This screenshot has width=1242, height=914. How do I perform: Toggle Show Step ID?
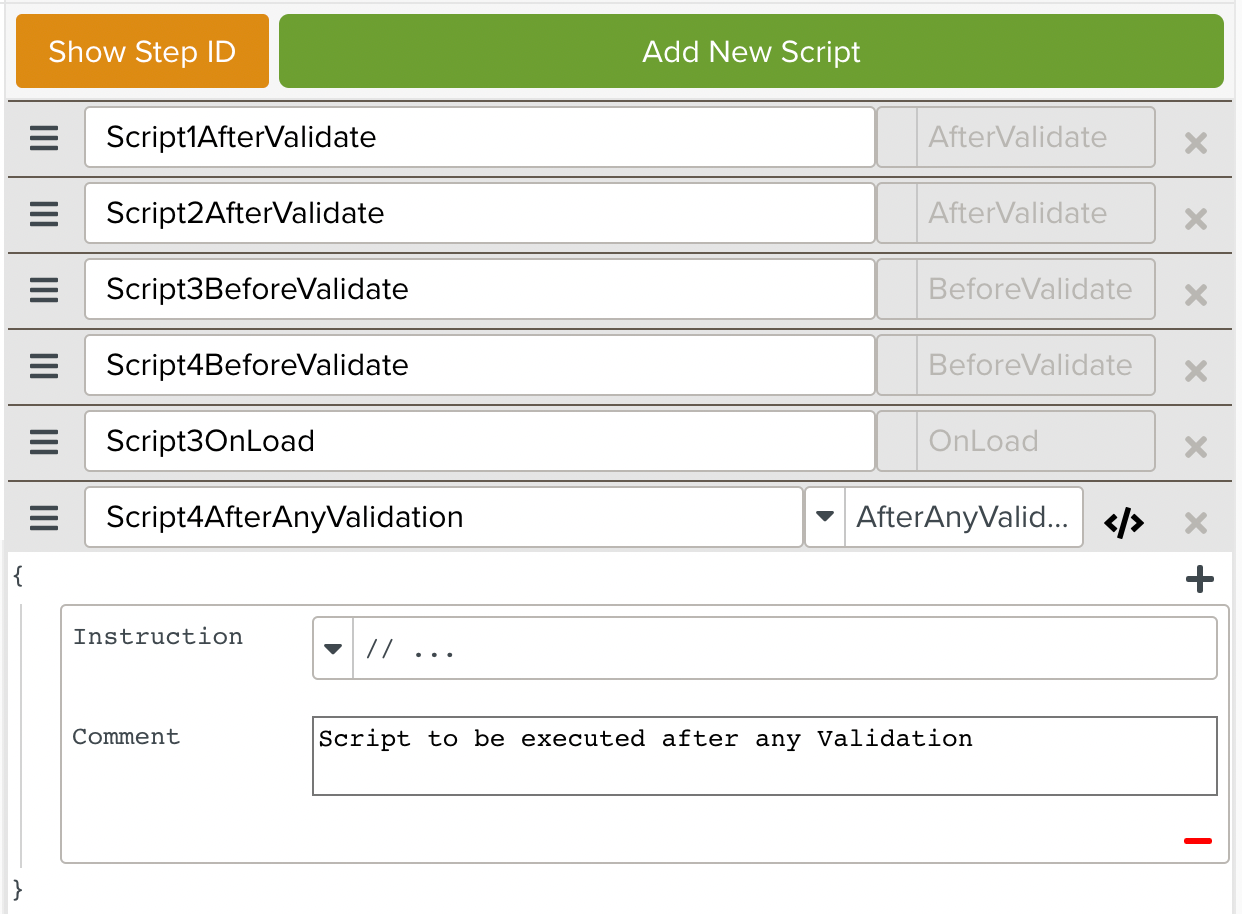pos(142,51)
